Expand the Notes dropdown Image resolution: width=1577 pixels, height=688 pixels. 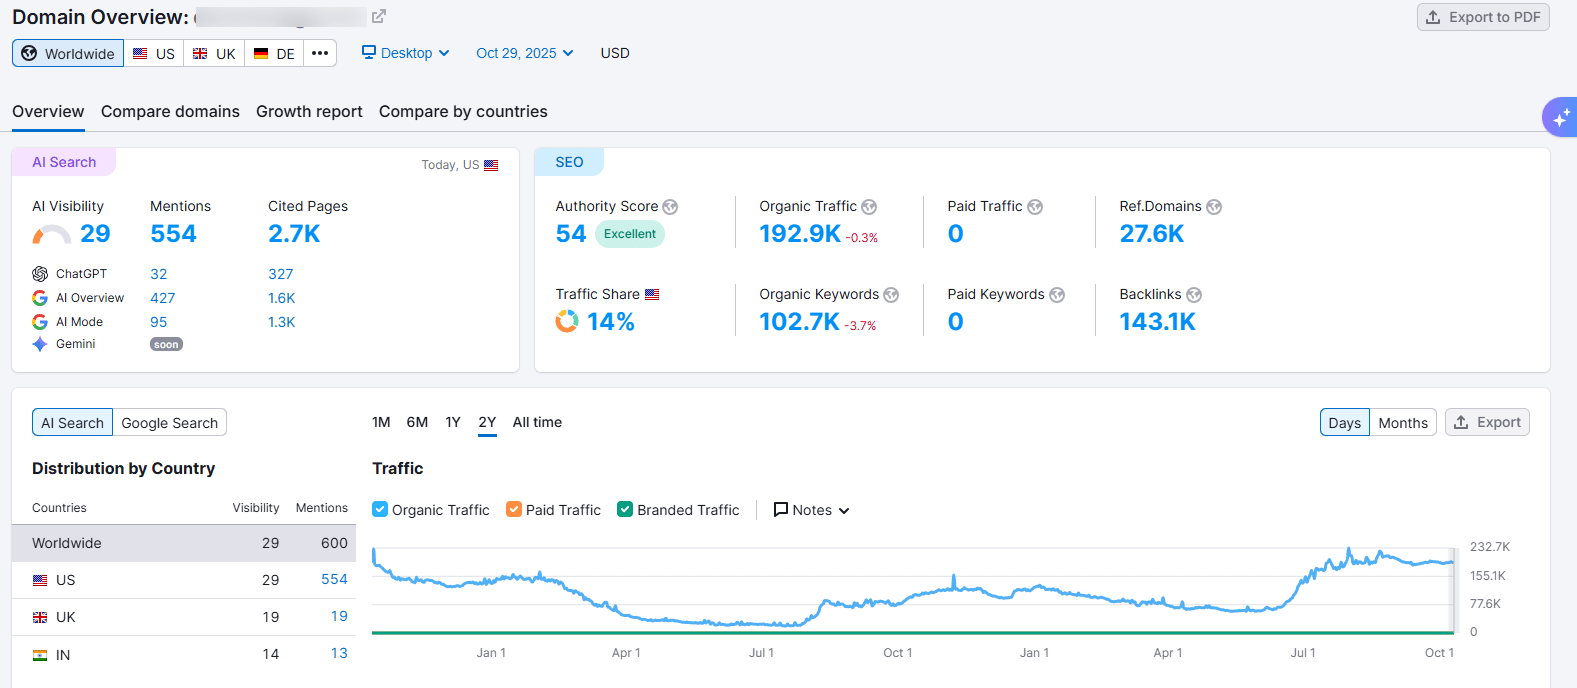click(x=812, y=510)
